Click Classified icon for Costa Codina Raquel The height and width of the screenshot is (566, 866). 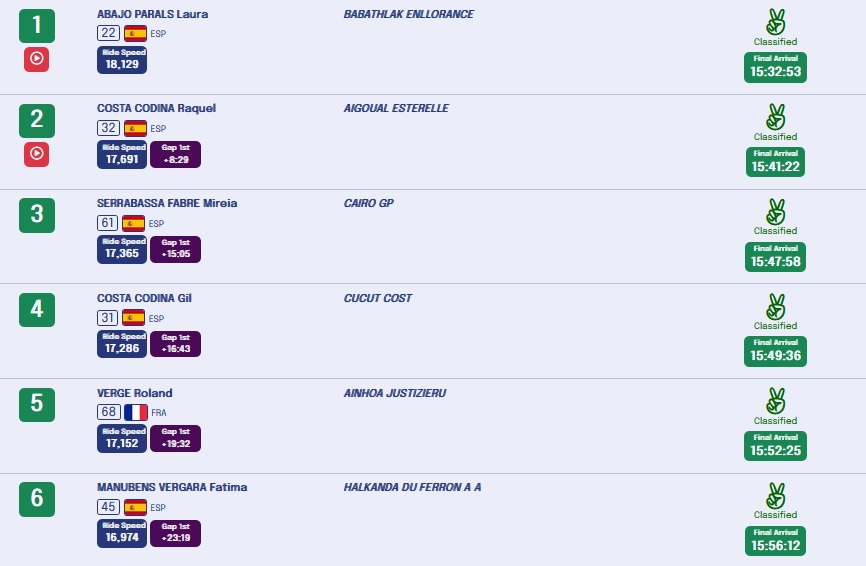point(775,116)
